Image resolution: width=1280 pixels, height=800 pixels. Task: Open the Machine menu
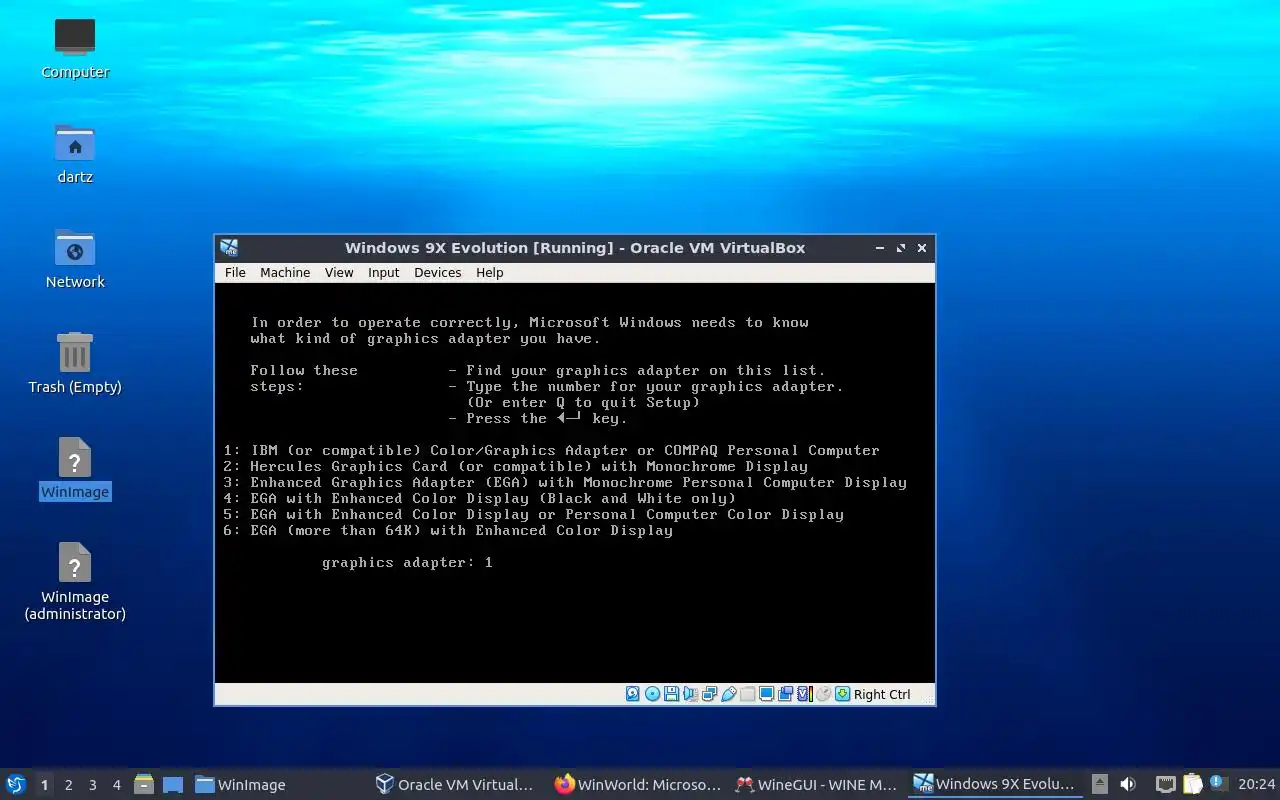(285, 272)
